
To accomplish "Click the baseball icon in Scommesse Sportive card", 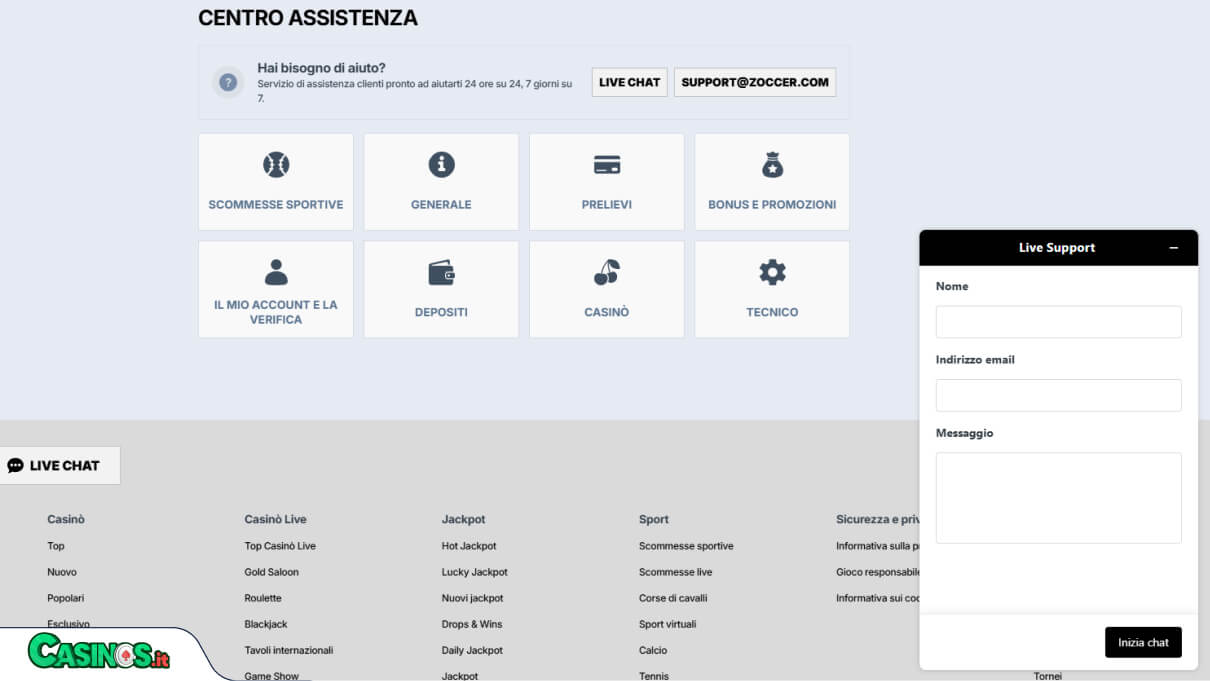I will [x=276, y=164].
